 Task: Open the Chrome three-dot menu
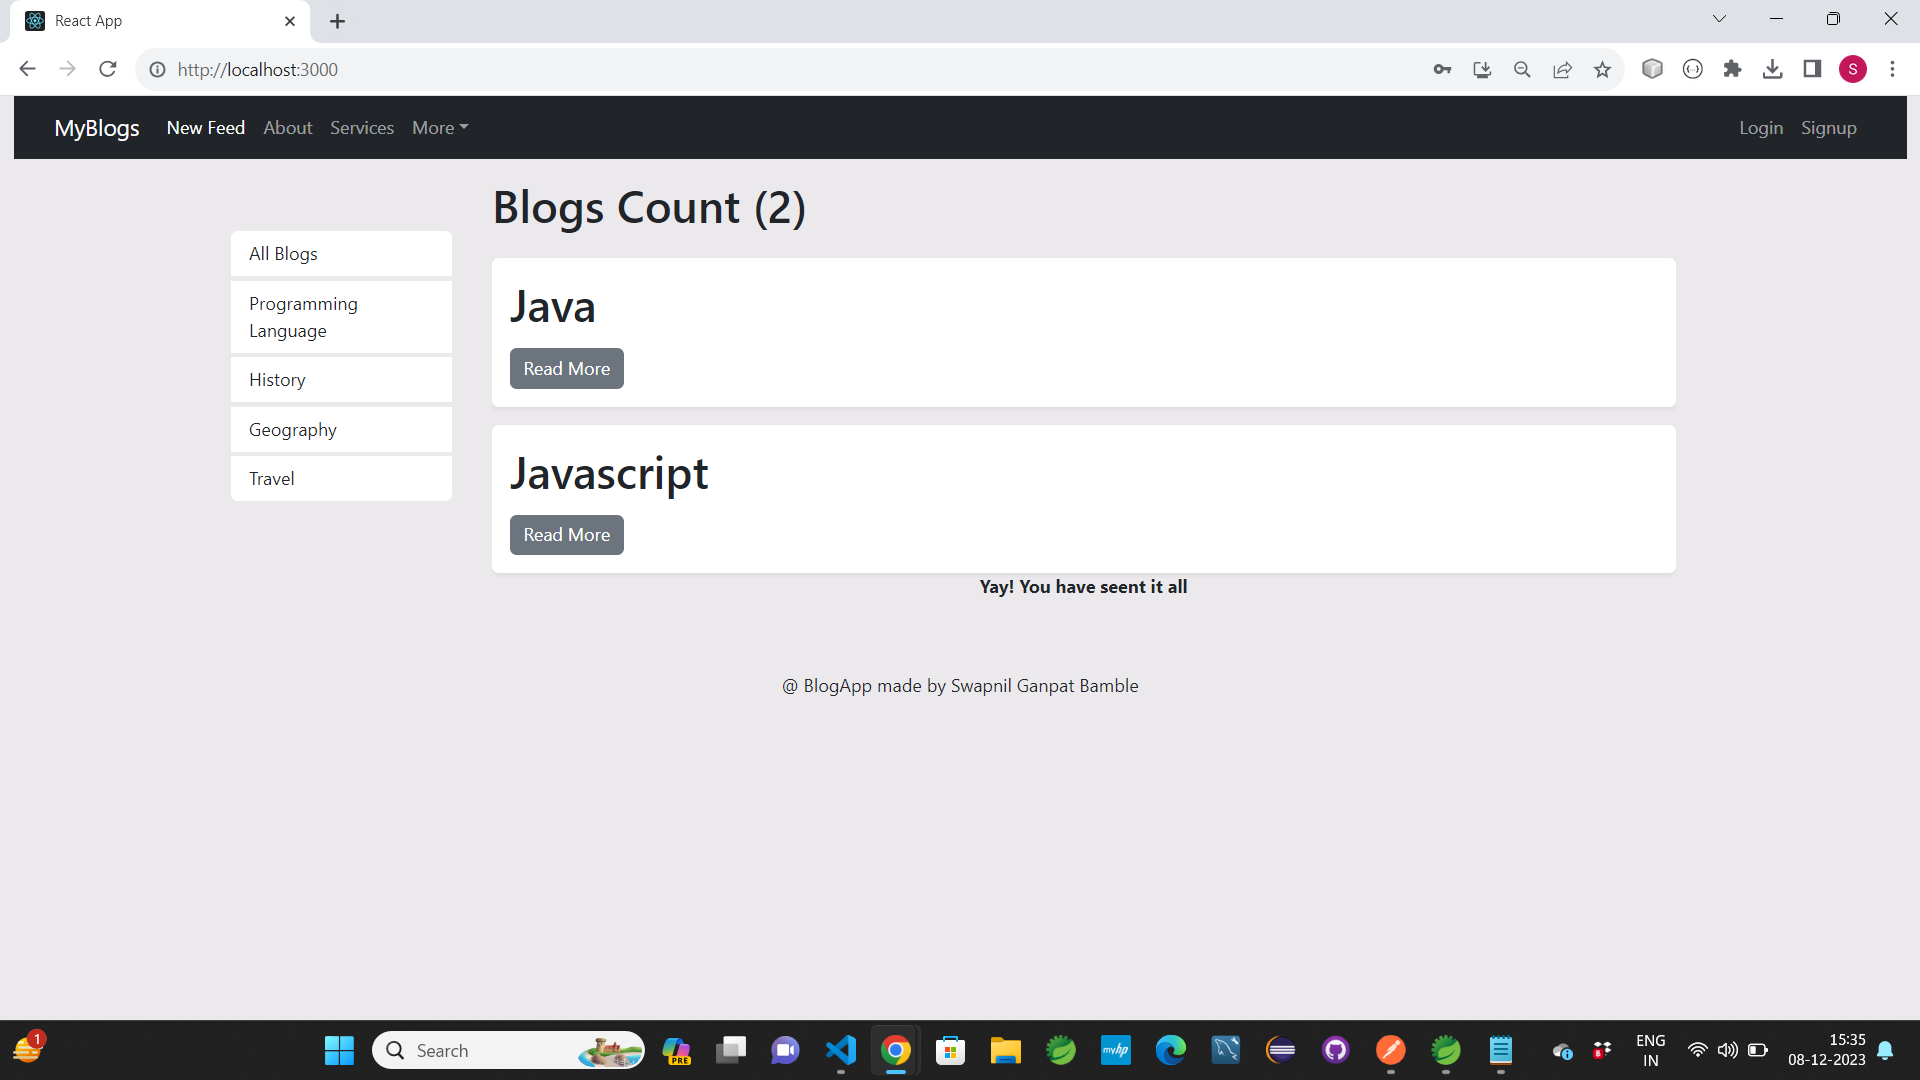(1892, 69)
